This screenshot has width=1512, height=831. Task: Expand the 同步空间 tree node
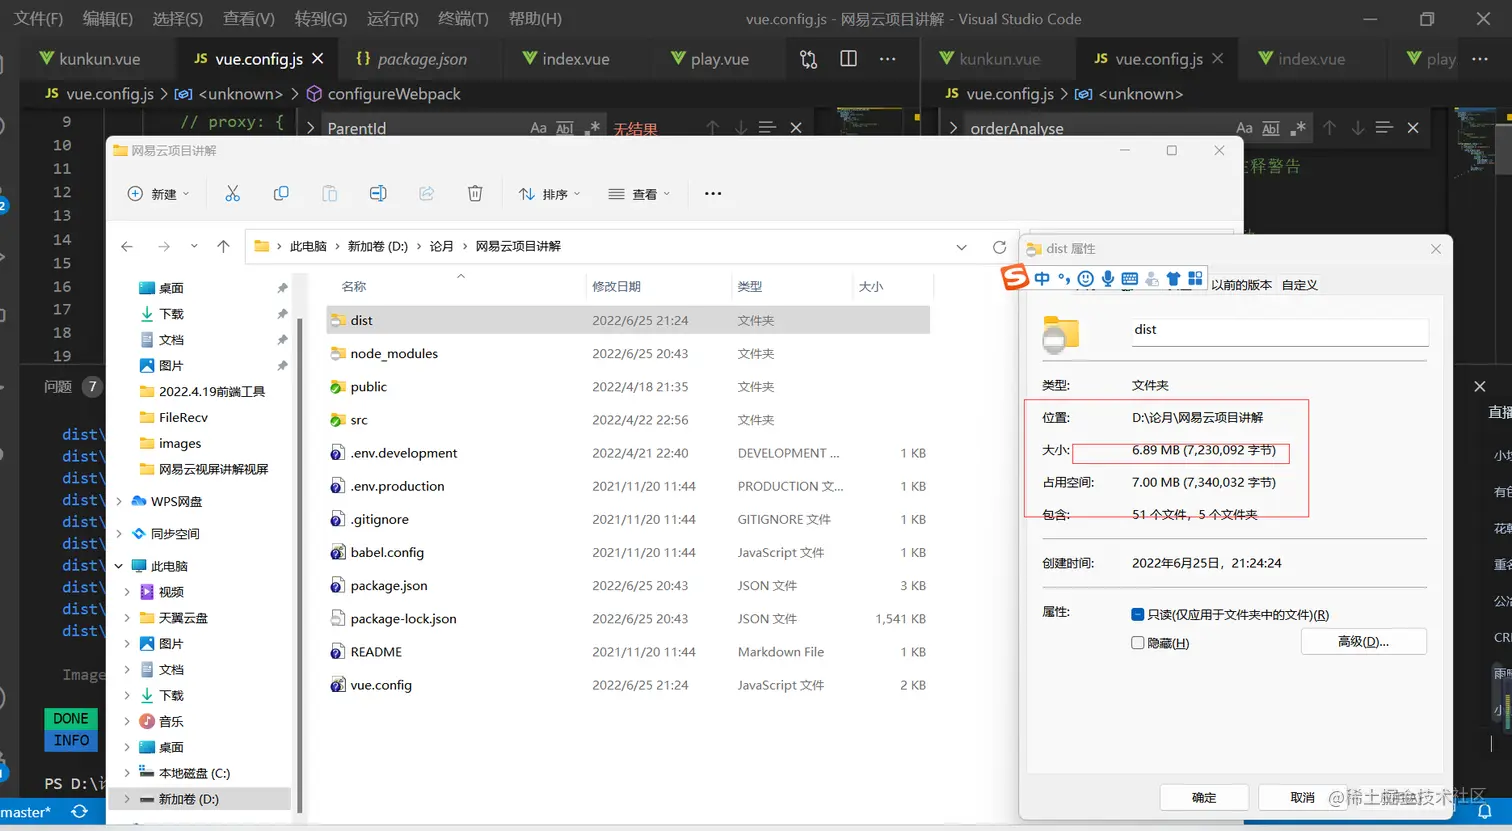click(120, 534)
